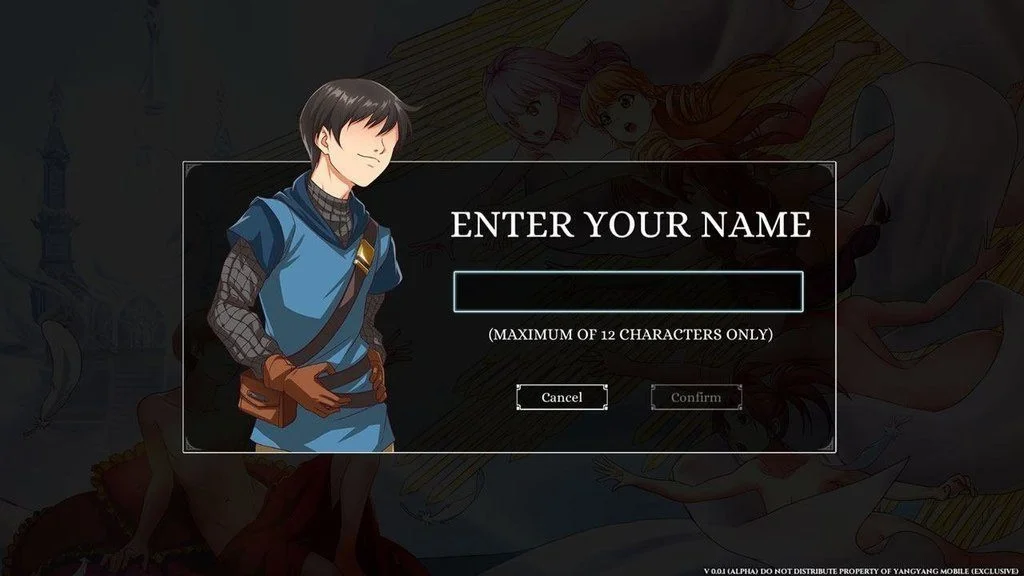Viewport: 1024px width, 576px height.
Task: Click the maximum 12 characters note
Action: [x=631, y=334]
